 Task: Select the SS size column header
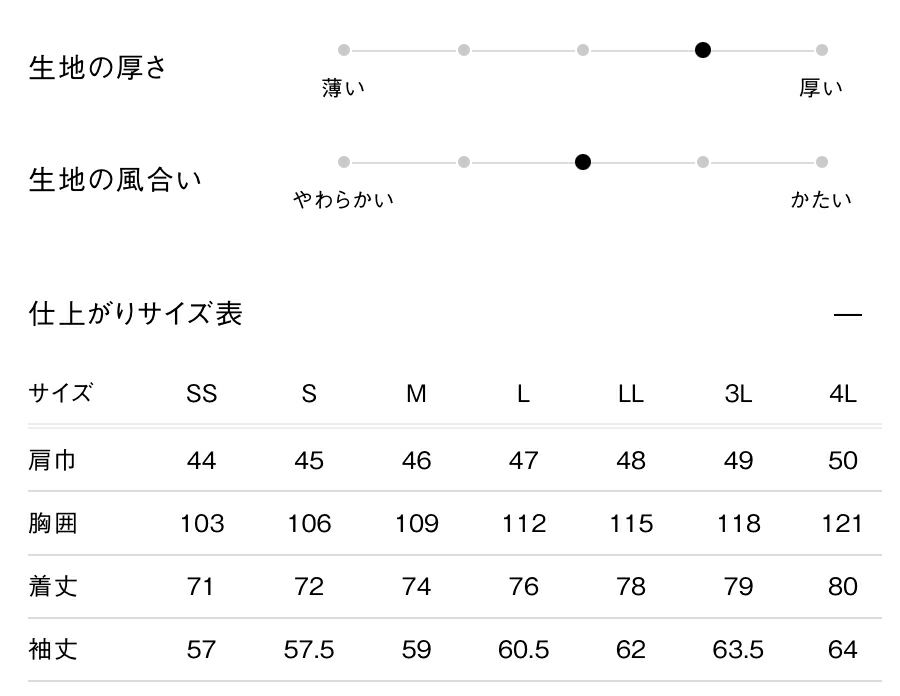(x=201, y=394)
